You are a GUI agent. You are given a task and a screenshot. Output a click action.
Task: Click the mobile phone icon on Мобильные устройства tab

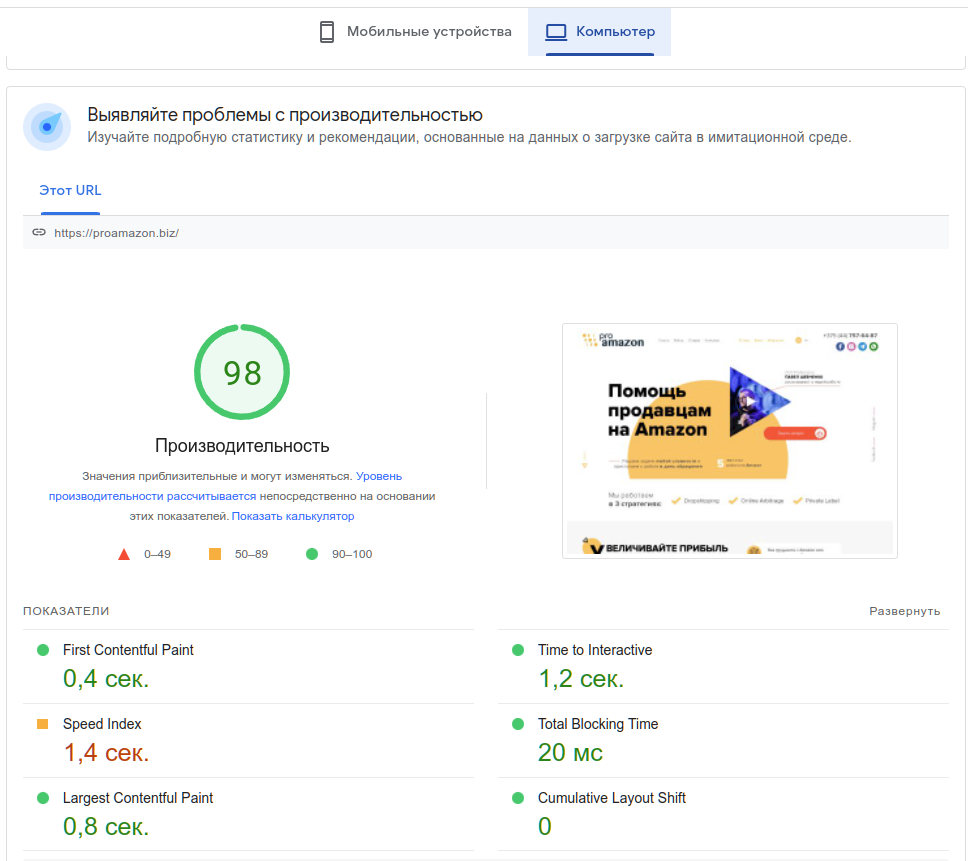click(x=326, y=31)
